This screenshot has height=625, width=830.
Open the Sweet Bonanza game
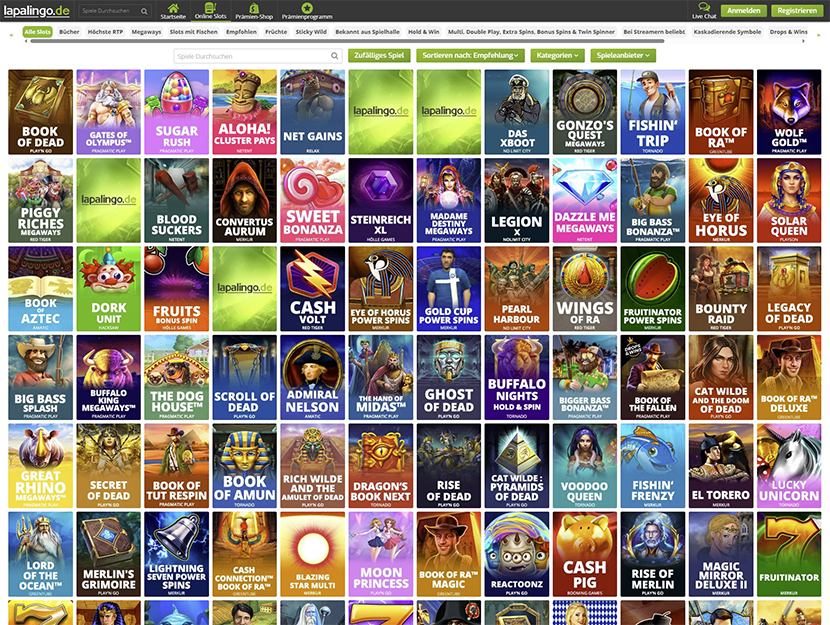313,200
